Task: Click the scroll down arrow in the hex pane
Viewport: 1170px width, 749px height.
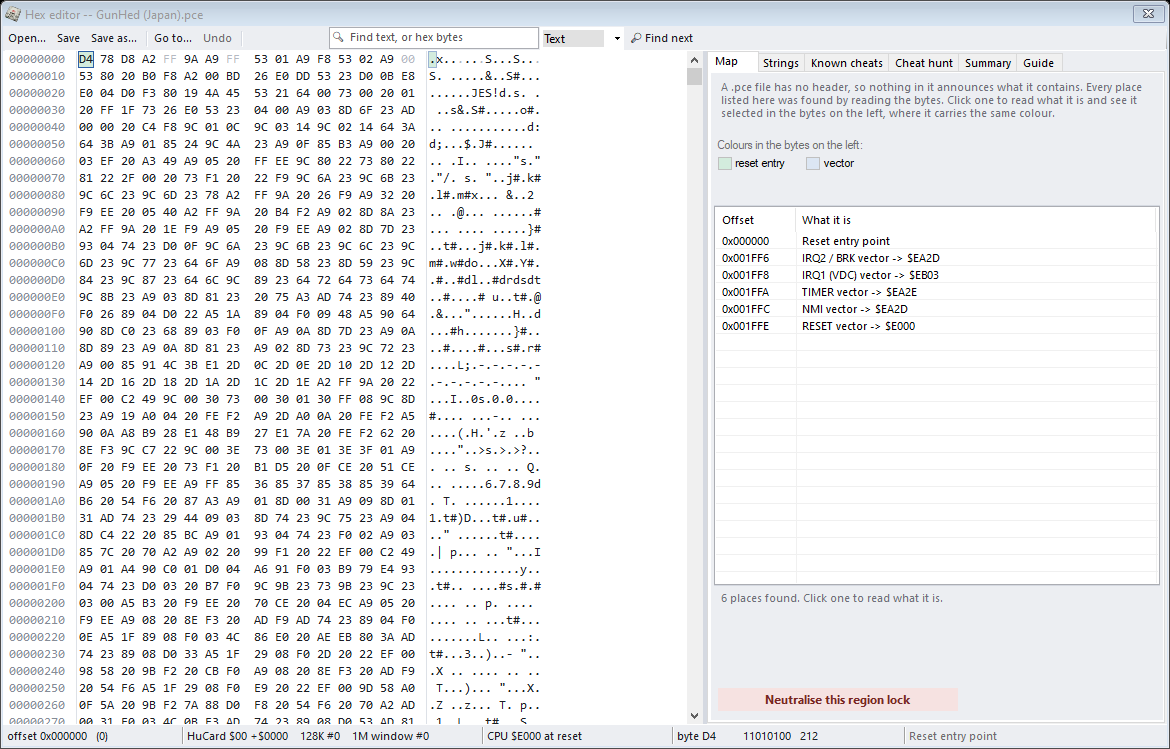Action: (x=694, y=715)
